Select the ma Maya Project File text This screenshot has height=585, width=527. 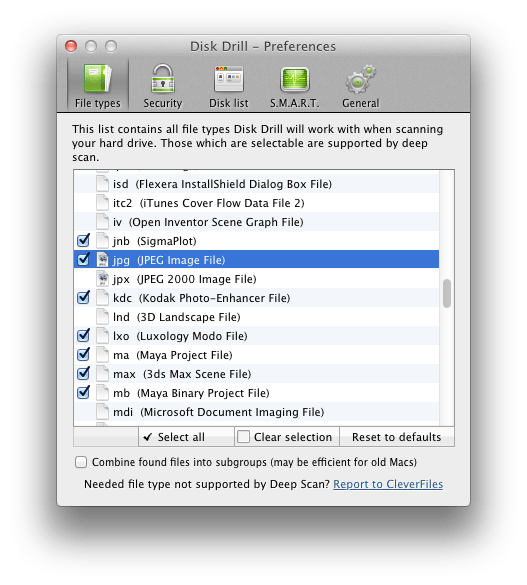173,355
